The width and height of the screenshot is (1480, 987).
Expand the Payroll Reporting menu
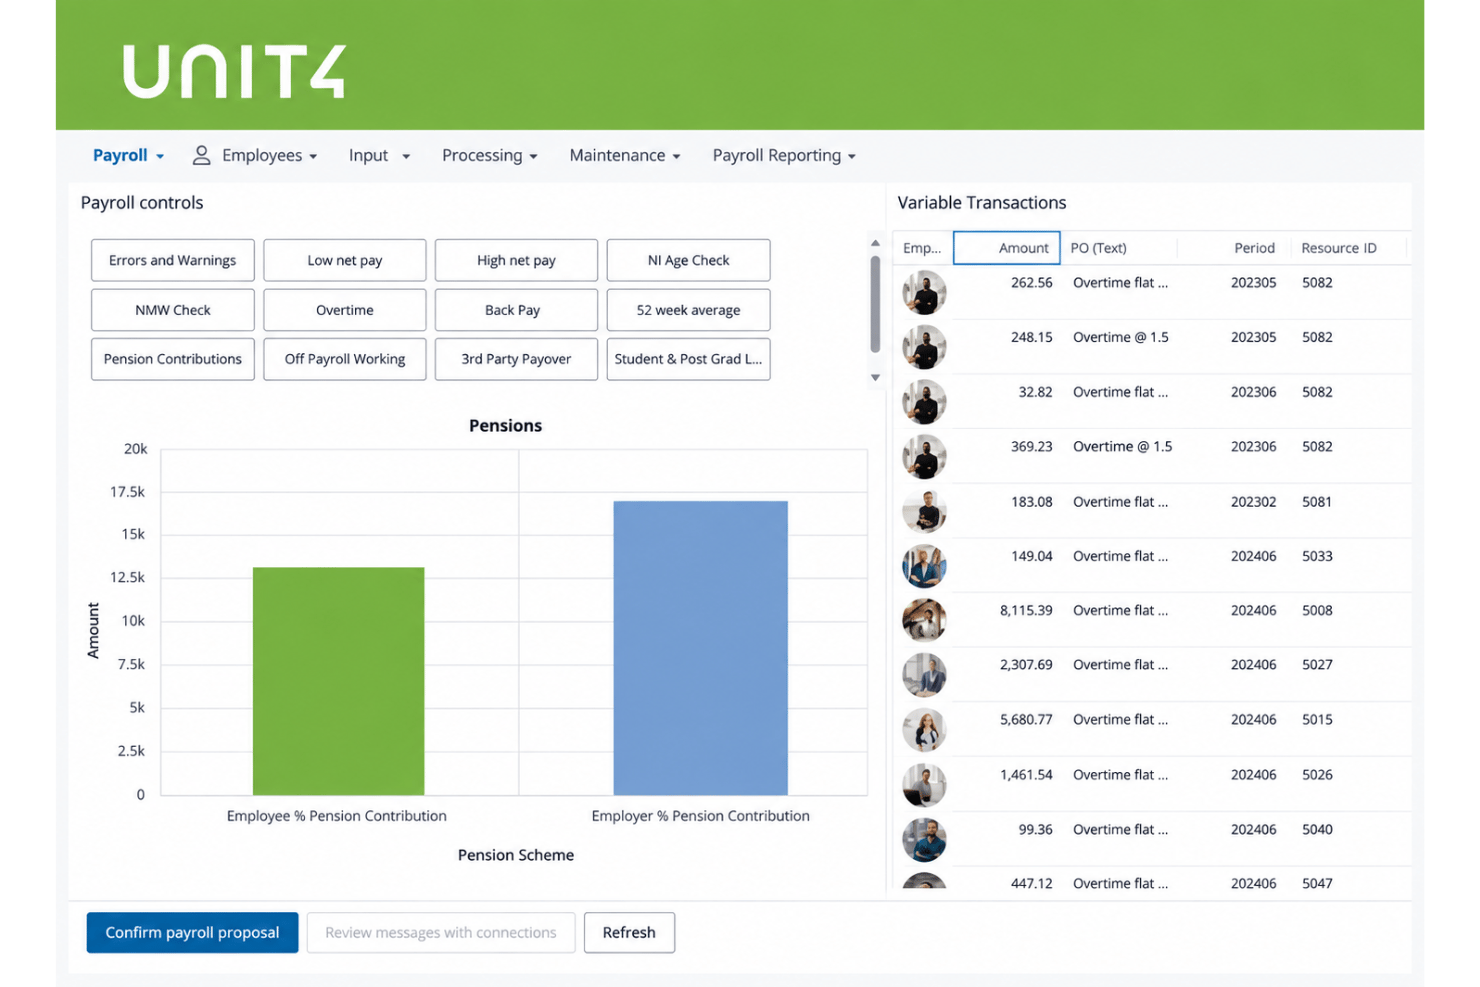784,155
